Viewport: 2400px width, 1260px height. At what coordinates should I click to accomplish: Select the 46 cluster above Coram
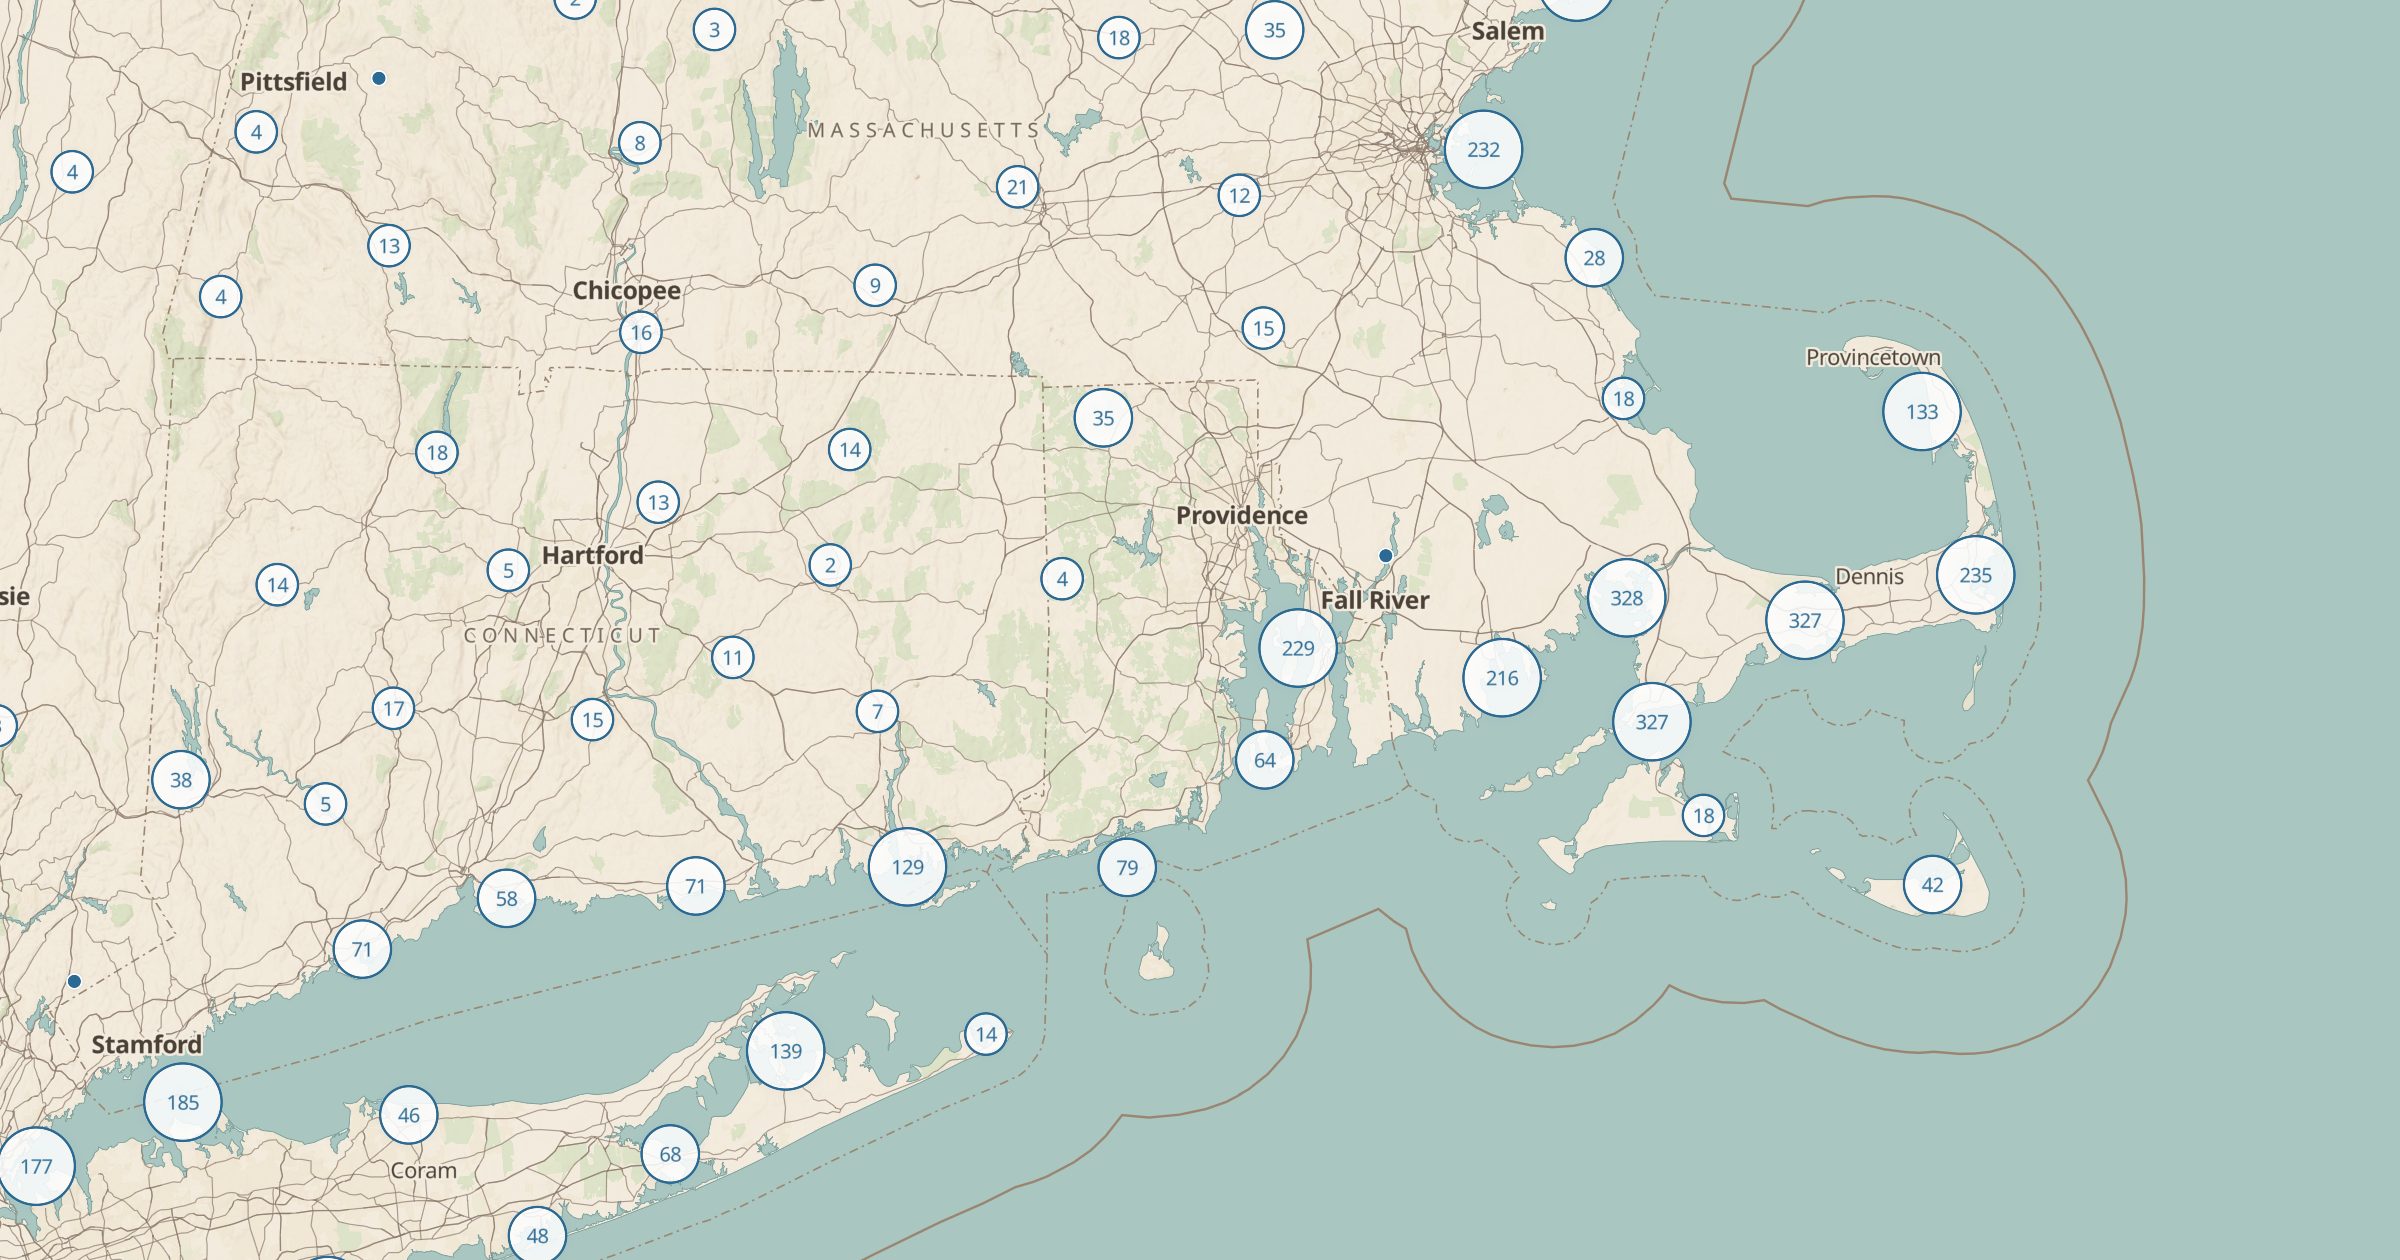pyautogui.click(x=408, y=1115)
